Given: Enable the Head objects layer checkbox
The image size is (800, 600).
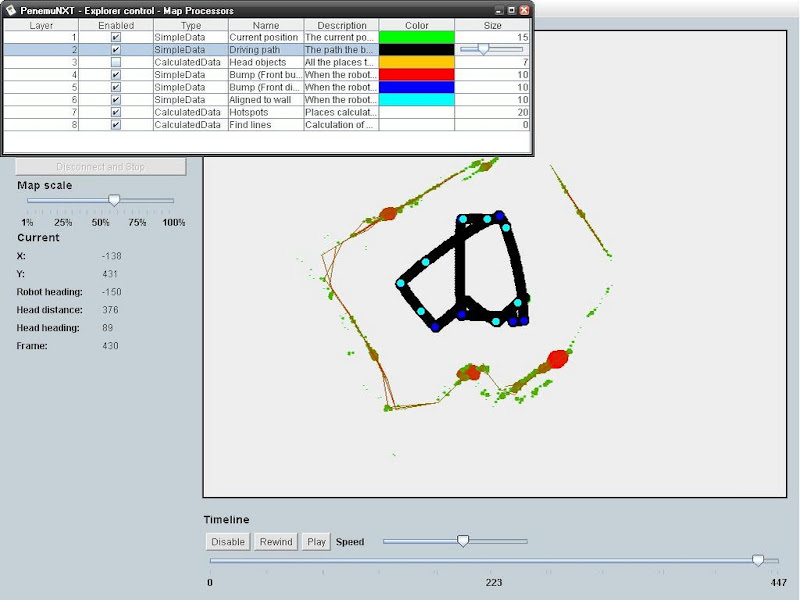Looking at the screenshot, I should click(x=116, y=62).
